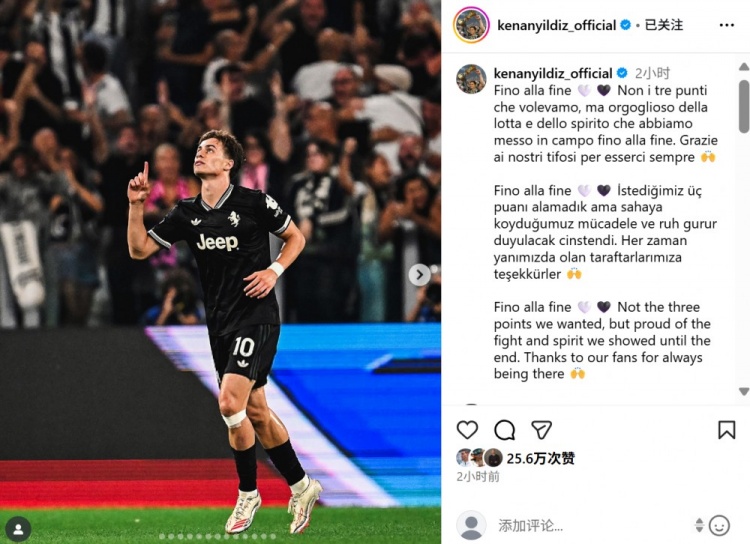This screenshot has height=544, width=750.
Task: Open emoji picker smiley icon
Action: [719, 525]
